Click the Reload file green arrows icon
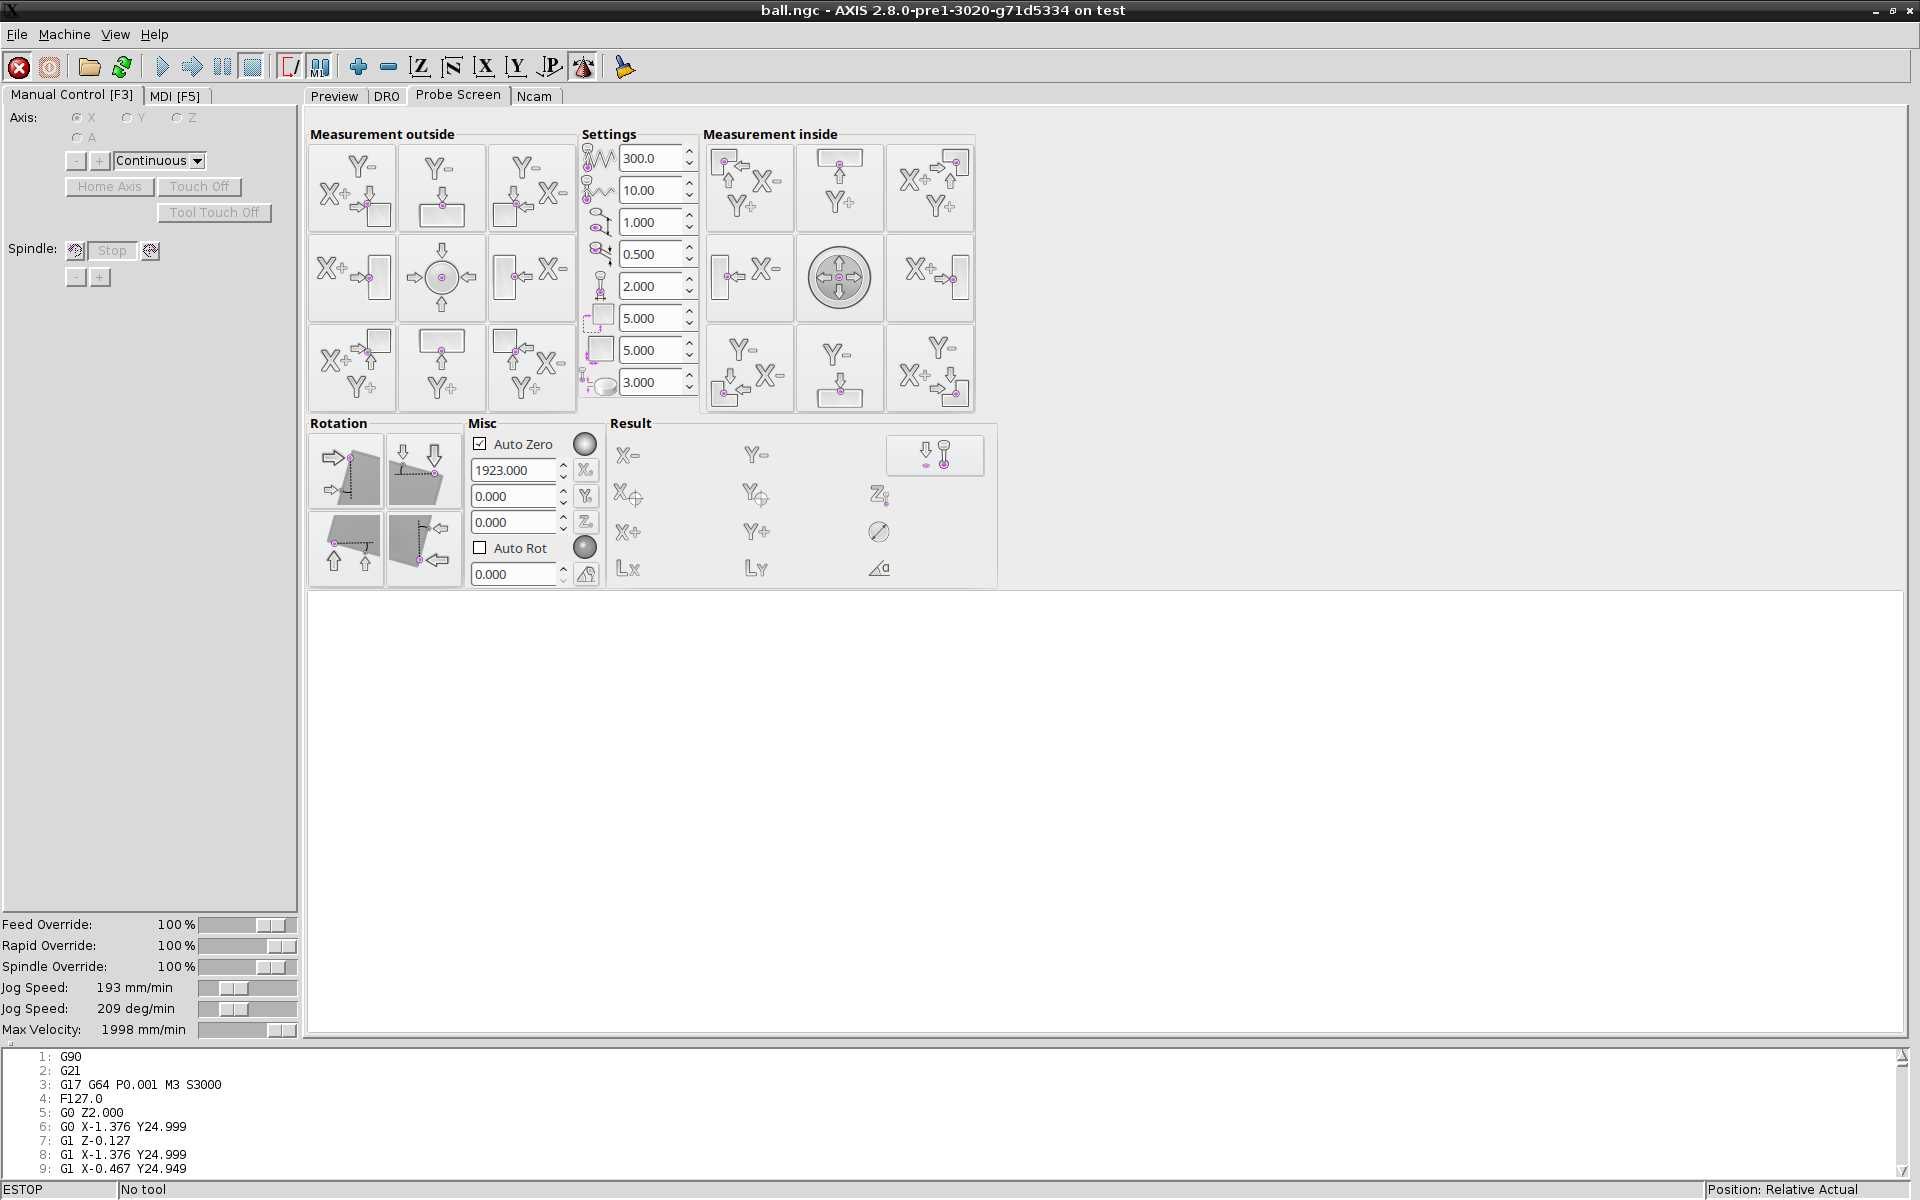The height and width of the screenshot is (1200, 1920). pos(122,67)
